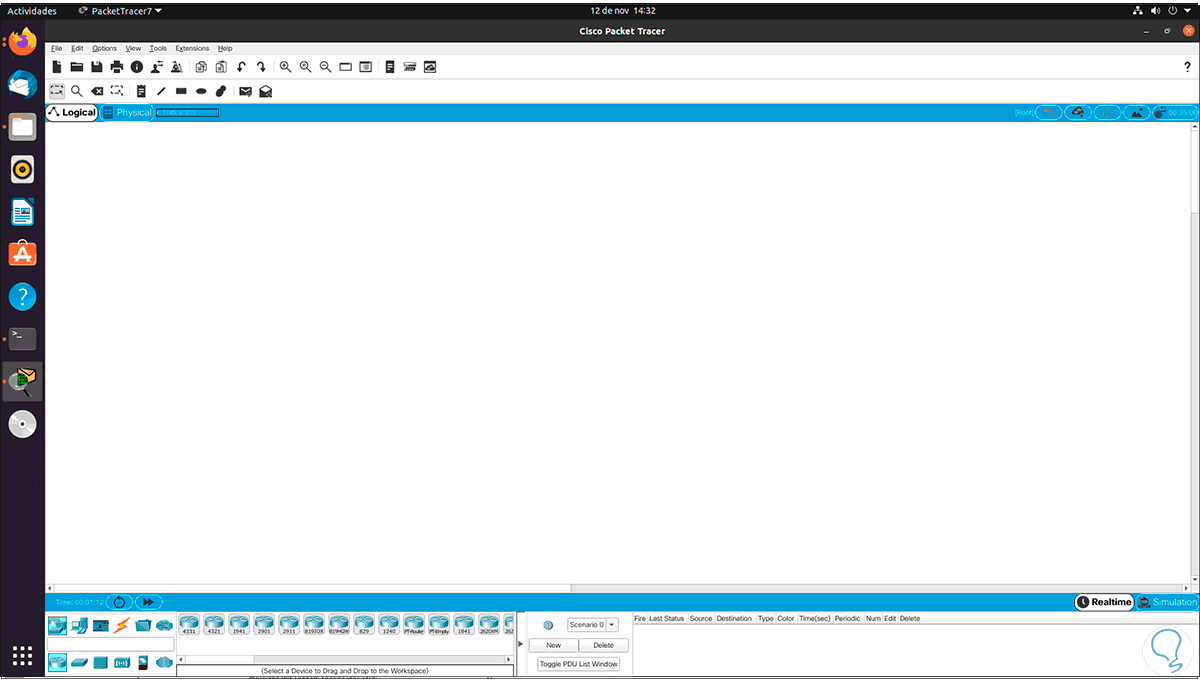The width and height of the screenshot is (1200, 682).
Task: Zoom out of the workspace
Action: (325, 67)
